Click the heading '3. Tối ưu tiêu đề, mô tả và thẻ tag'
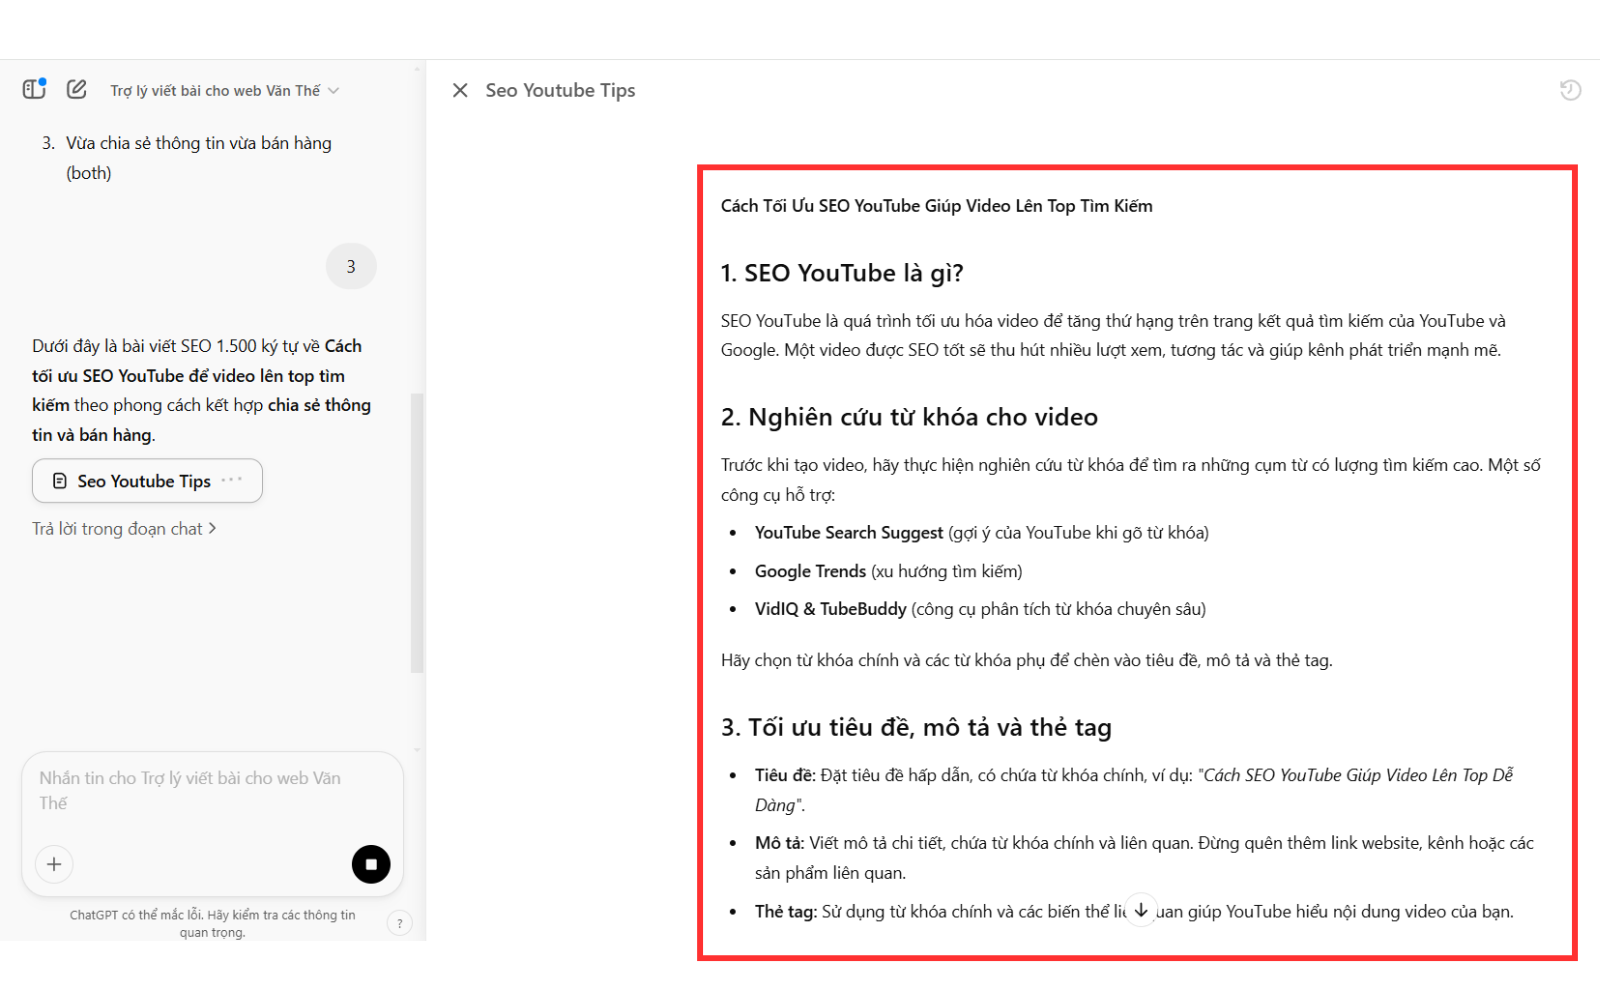The width and height of the screenshot is (1600, 1000). pos(915,727)
